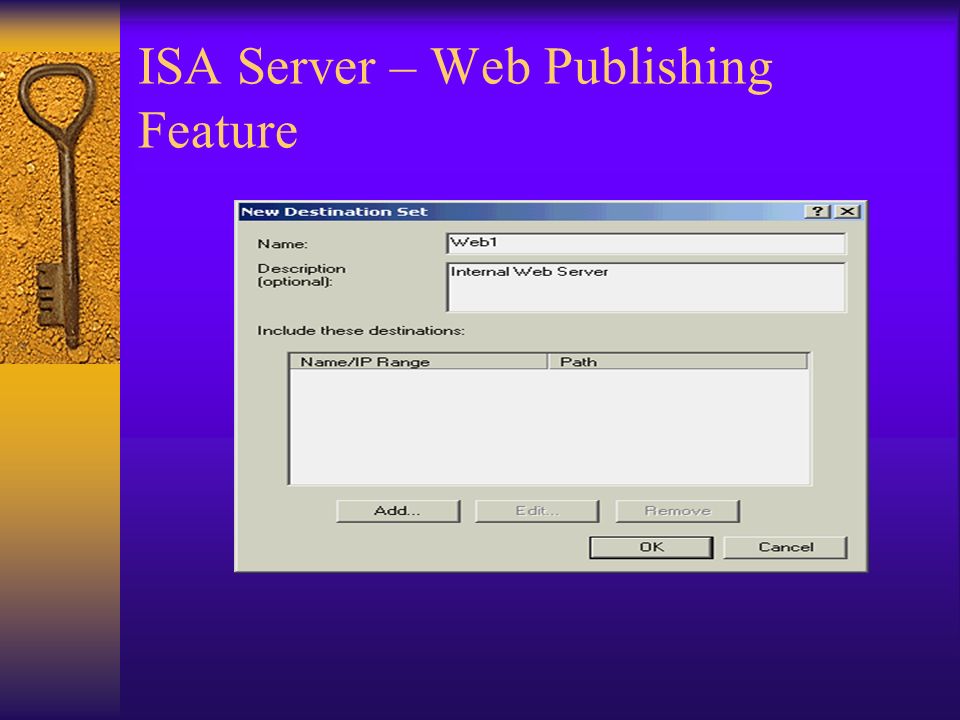Click the Remove button

tap(678, 511)
